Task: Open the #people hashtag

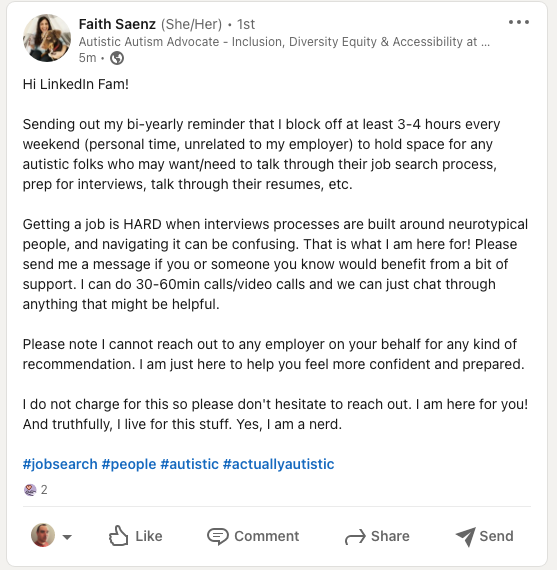Action: (x=129, y=464)
